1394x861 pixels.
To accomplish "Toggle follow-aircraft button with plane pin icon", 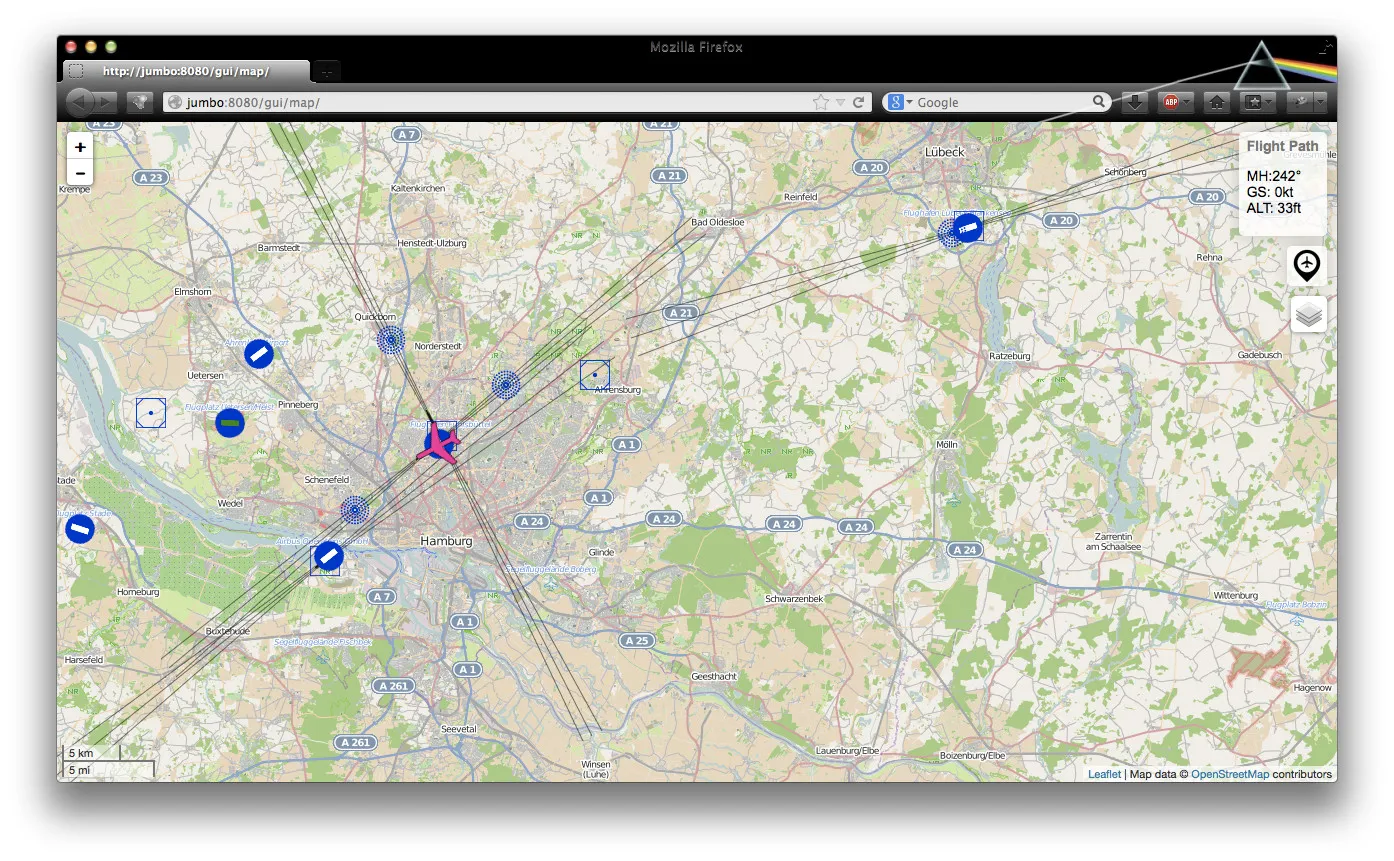I will [1307, 266].
